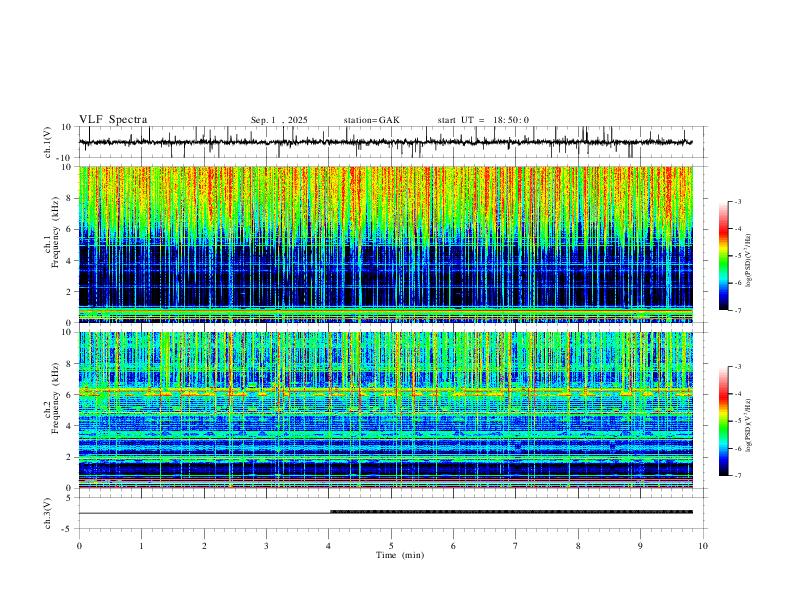Click the log(PSD) label beside ch.1 colorbar

click(749, 260)
